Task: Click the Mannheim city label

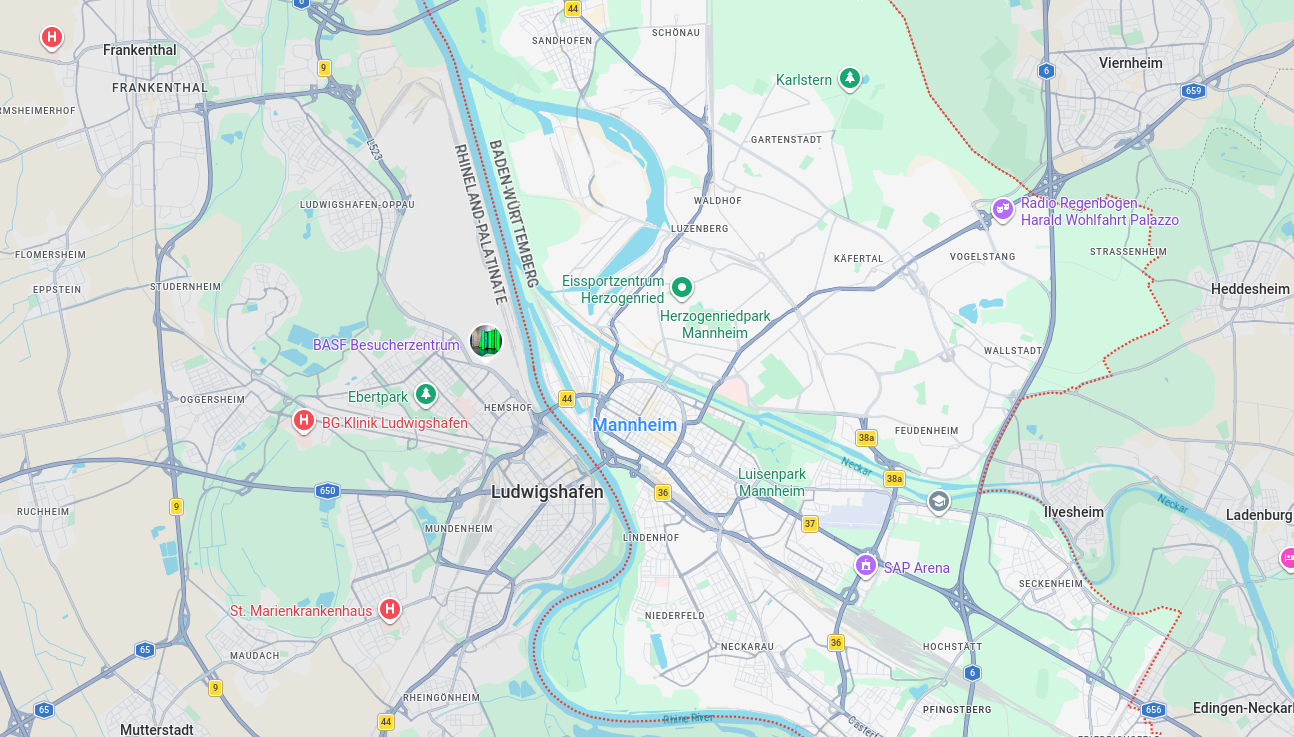Action: click(635, 425)
